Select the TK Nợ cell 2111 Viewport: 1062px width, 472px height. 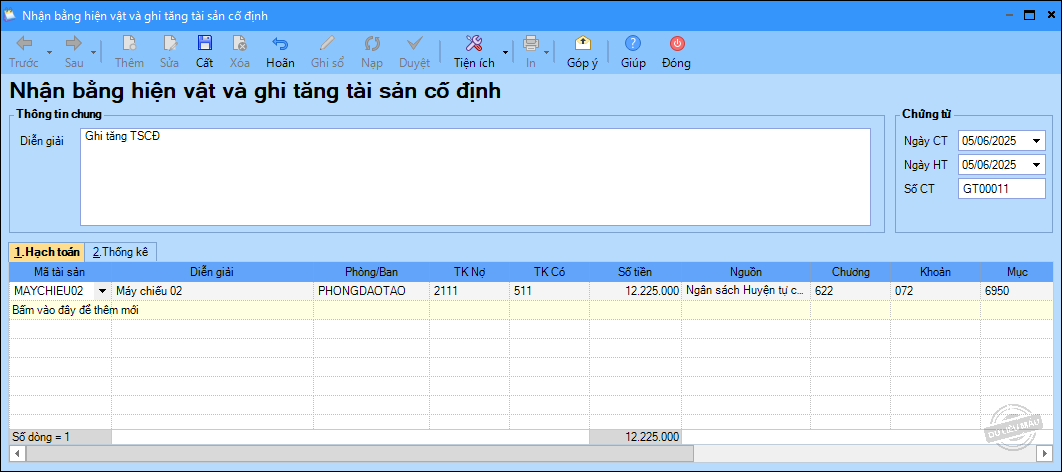click(469, 291)
